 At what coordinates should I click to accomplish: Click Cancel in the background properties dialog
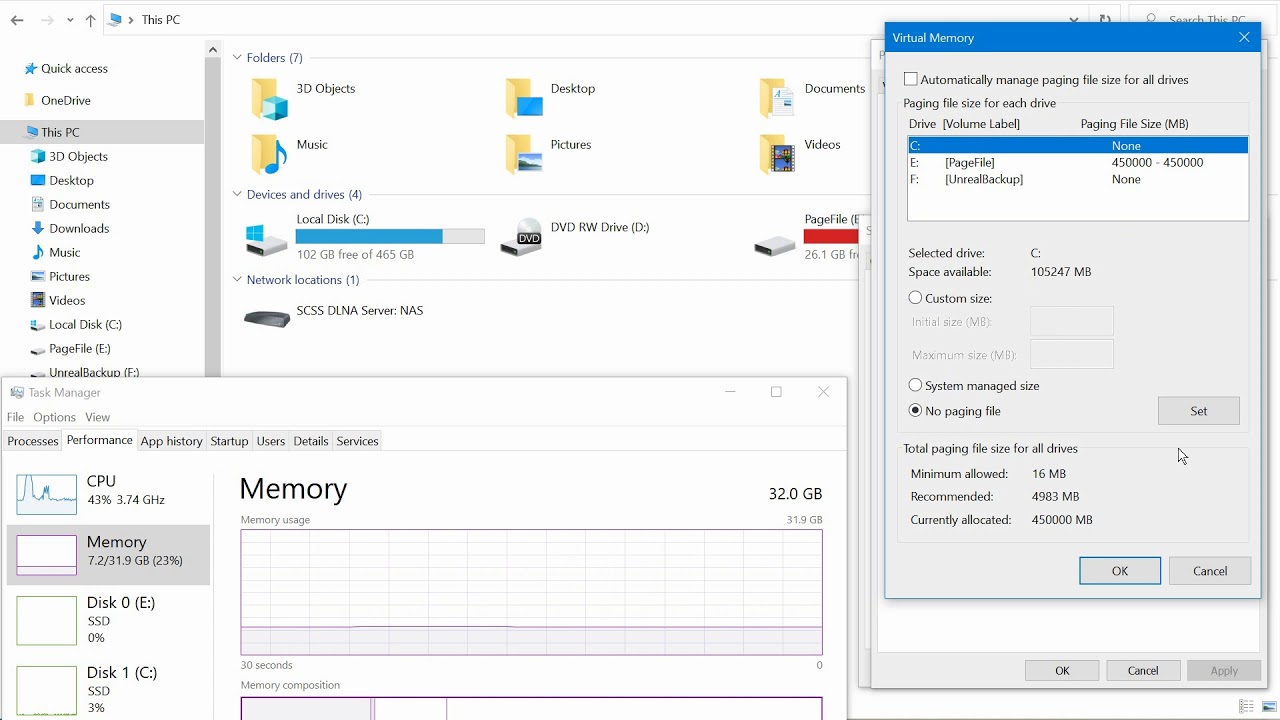1143,671
